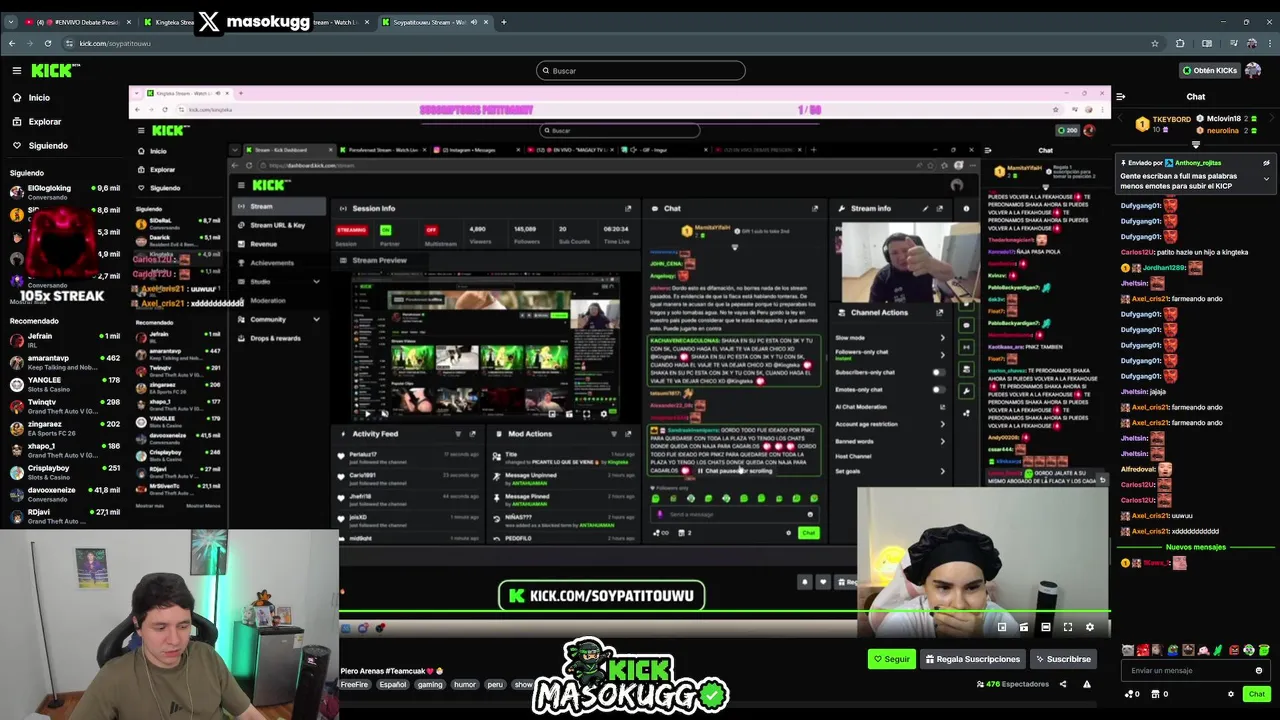The height and width of the screenshot is (720, 1280).
Task: Open recommended channel Twinqtv
Action: [x=65, y=406]
